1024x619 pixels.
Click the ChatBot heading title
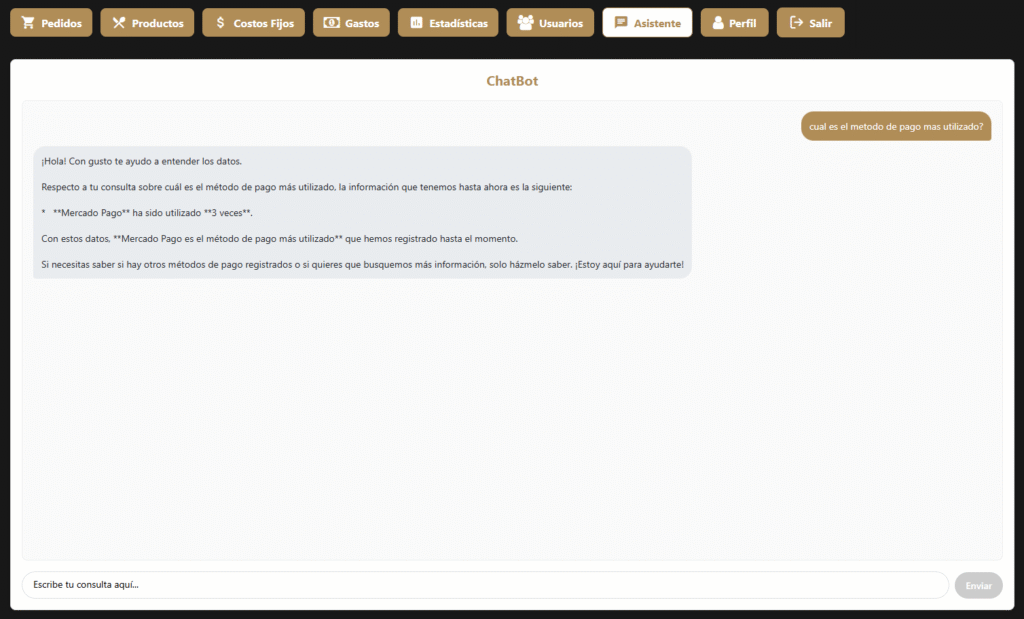[512, 81]
